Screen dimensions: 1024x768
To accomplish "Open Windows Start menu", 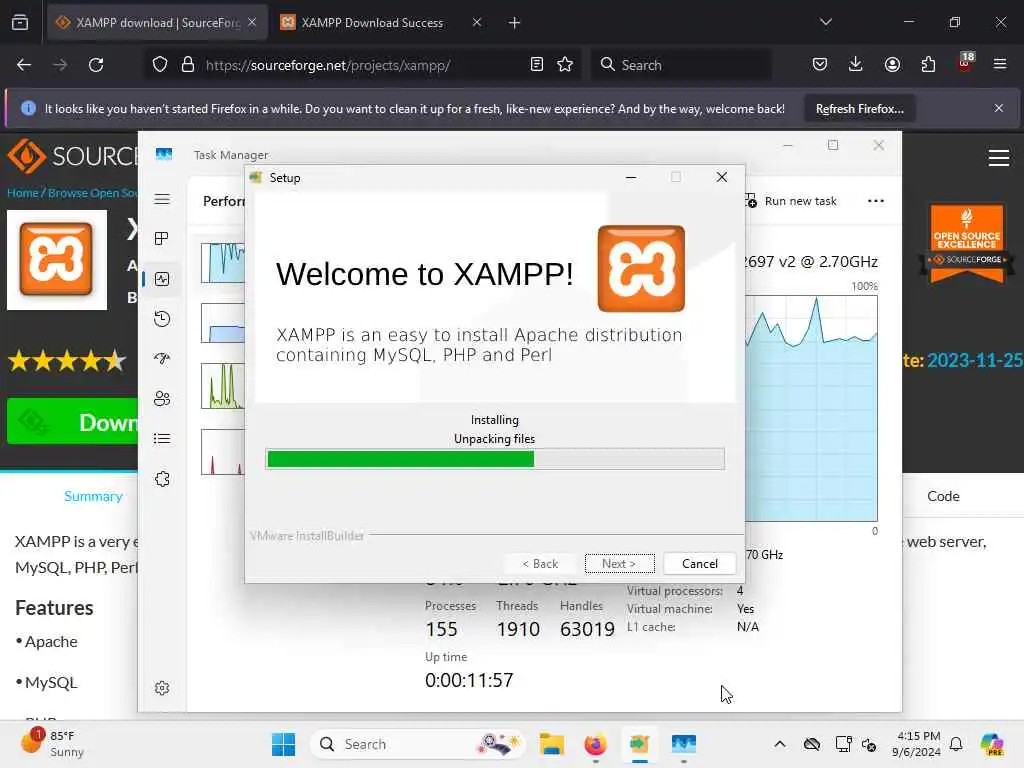I will pyautogui.click(x=283, y=744).
